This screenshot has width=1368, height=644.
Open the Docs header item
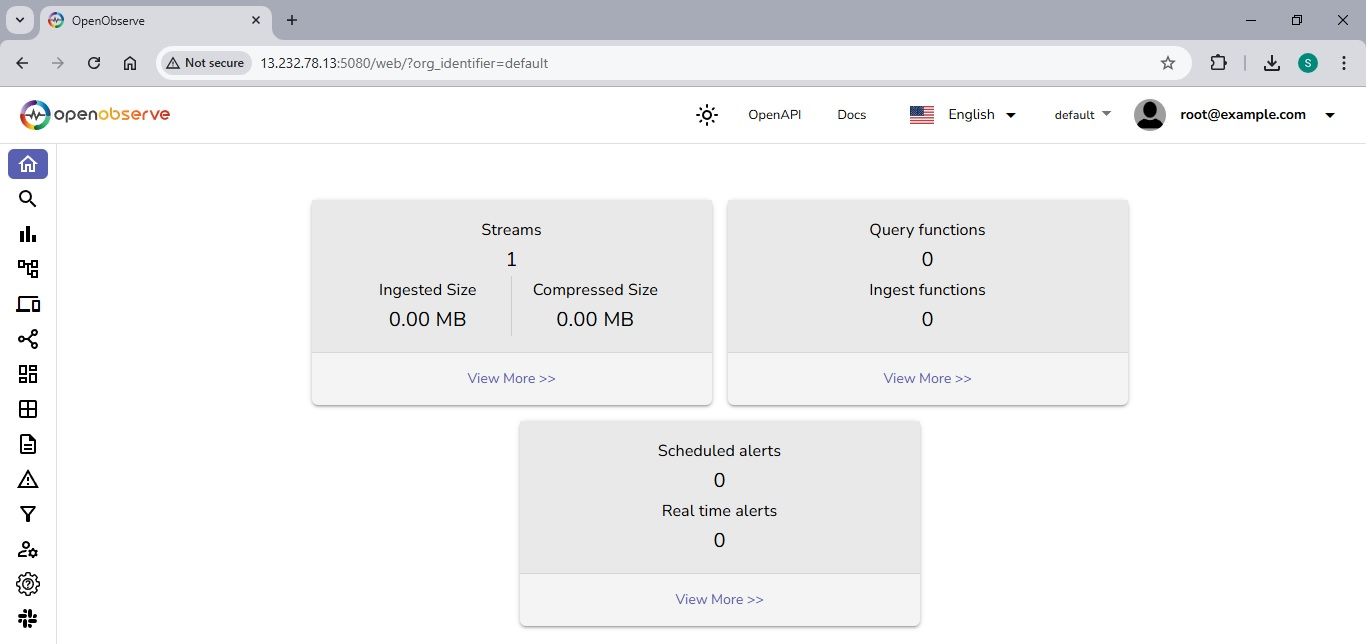[851, 115]
